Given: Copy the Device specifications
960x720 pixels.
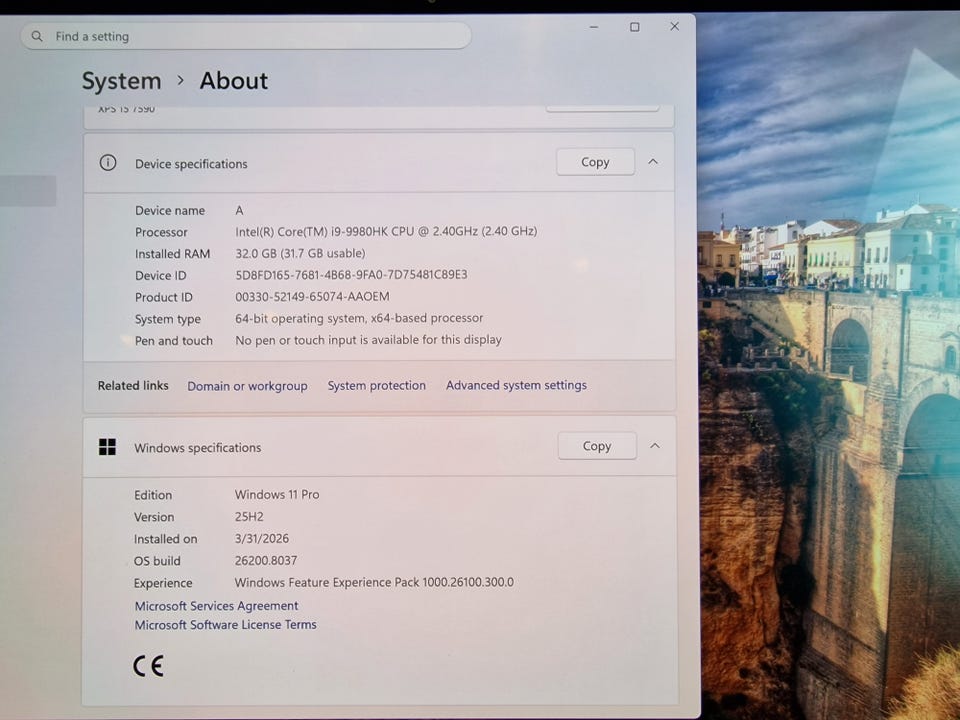Looking at the screenshot, I should pyautogui.click(x=595, y=162).
